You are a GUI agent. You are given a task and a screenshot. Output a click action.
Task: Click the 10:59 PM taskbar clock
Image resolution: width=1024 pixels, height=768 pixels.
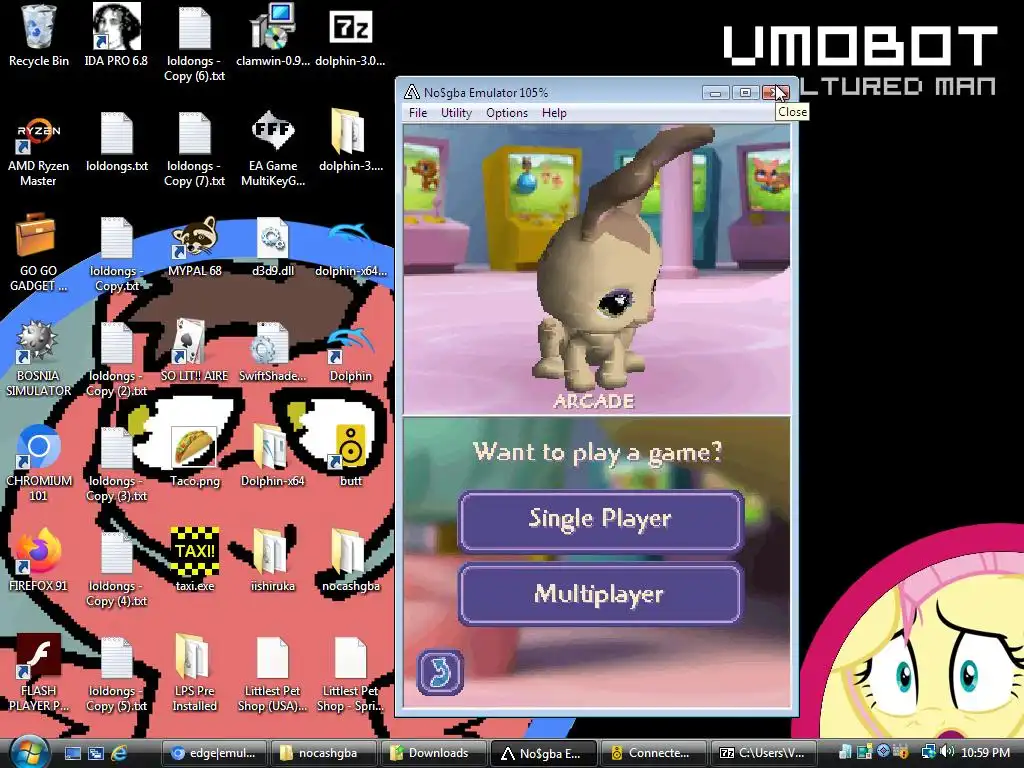[x=985, y=753]
